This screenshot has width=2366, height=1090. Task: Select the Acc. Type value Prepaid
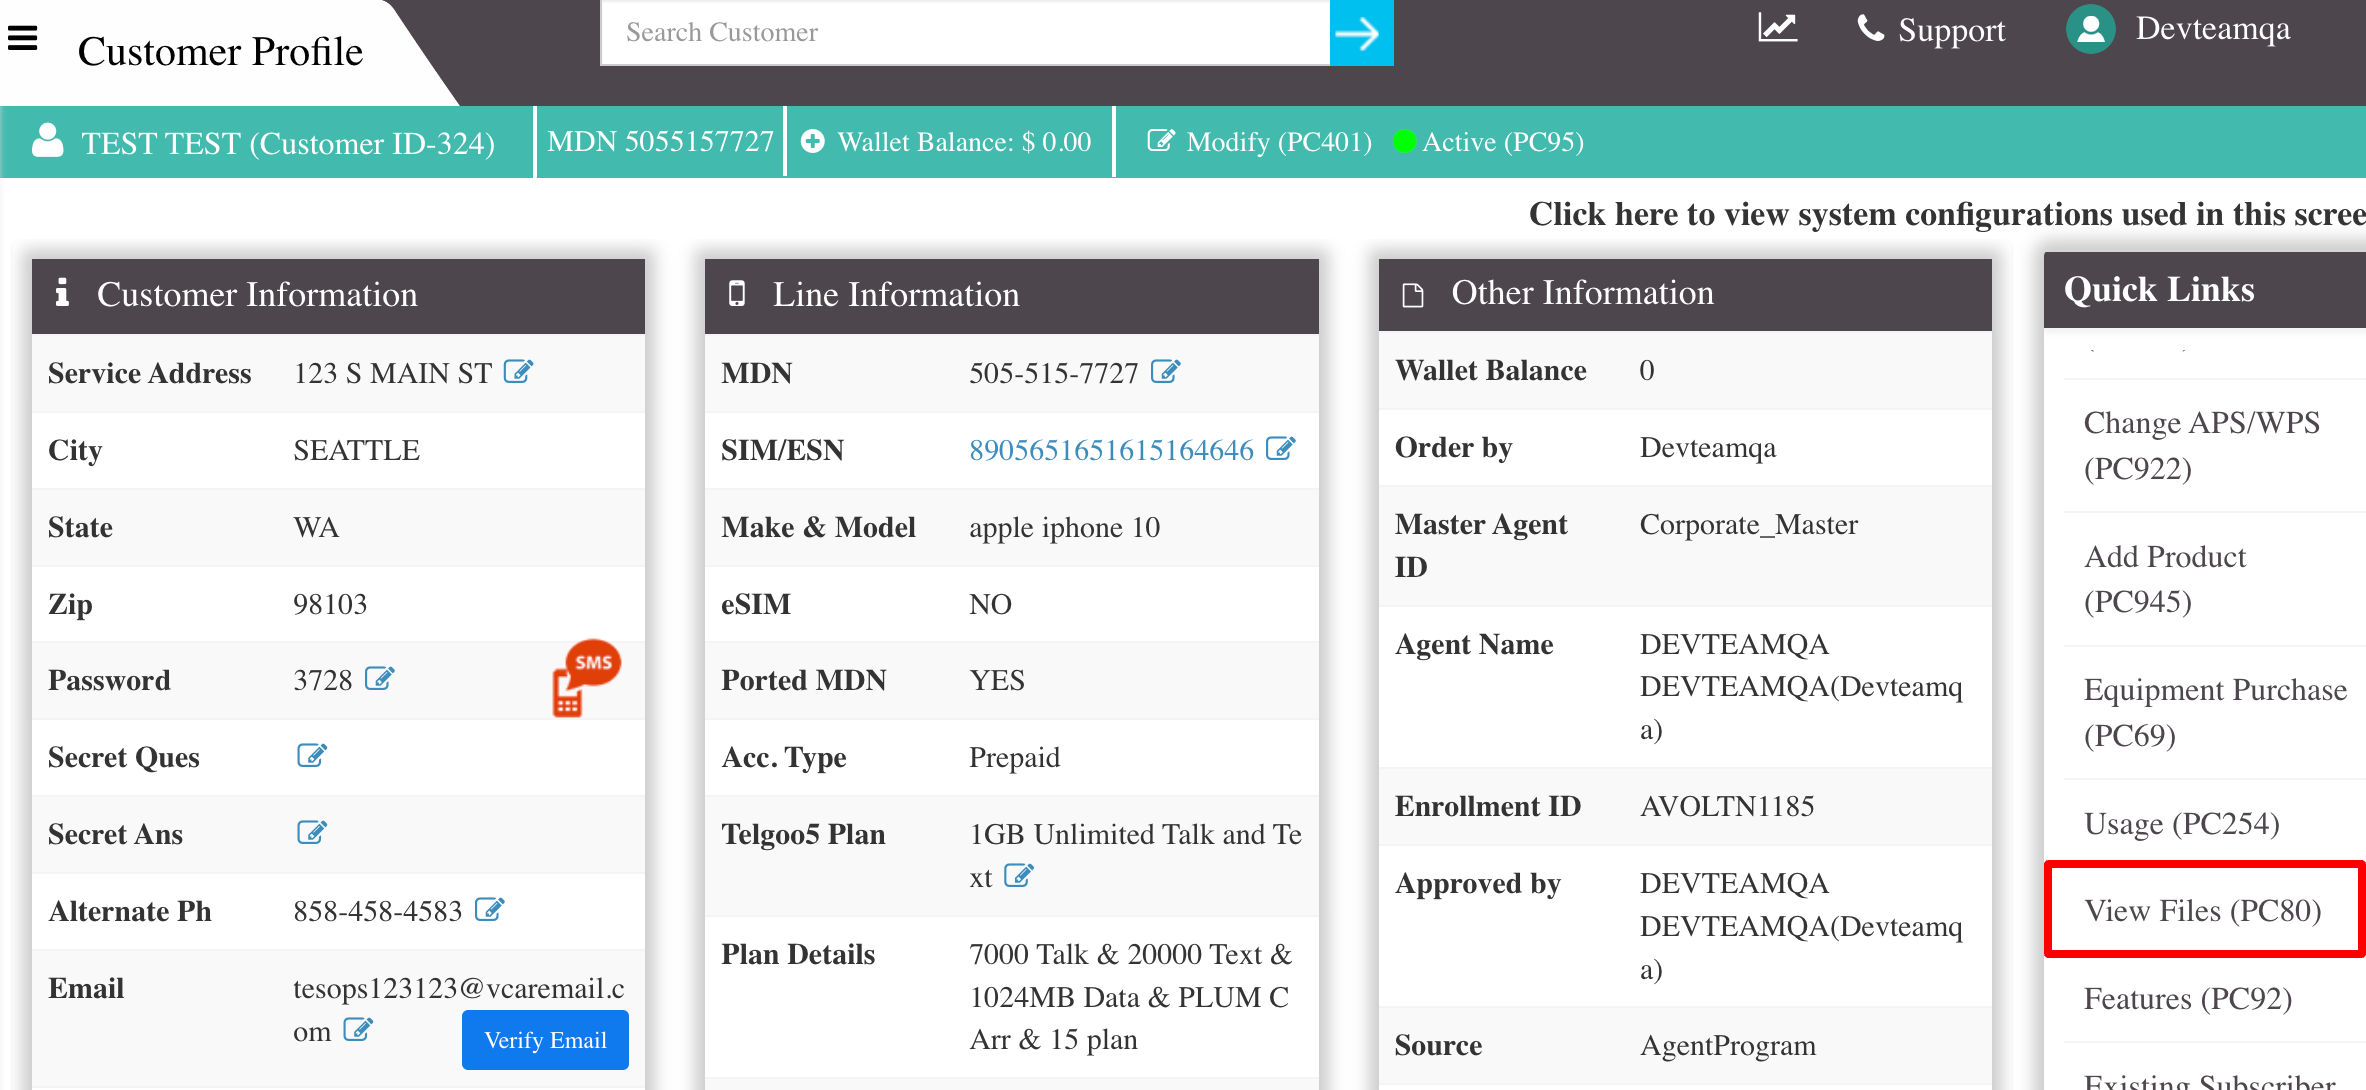1014,758
